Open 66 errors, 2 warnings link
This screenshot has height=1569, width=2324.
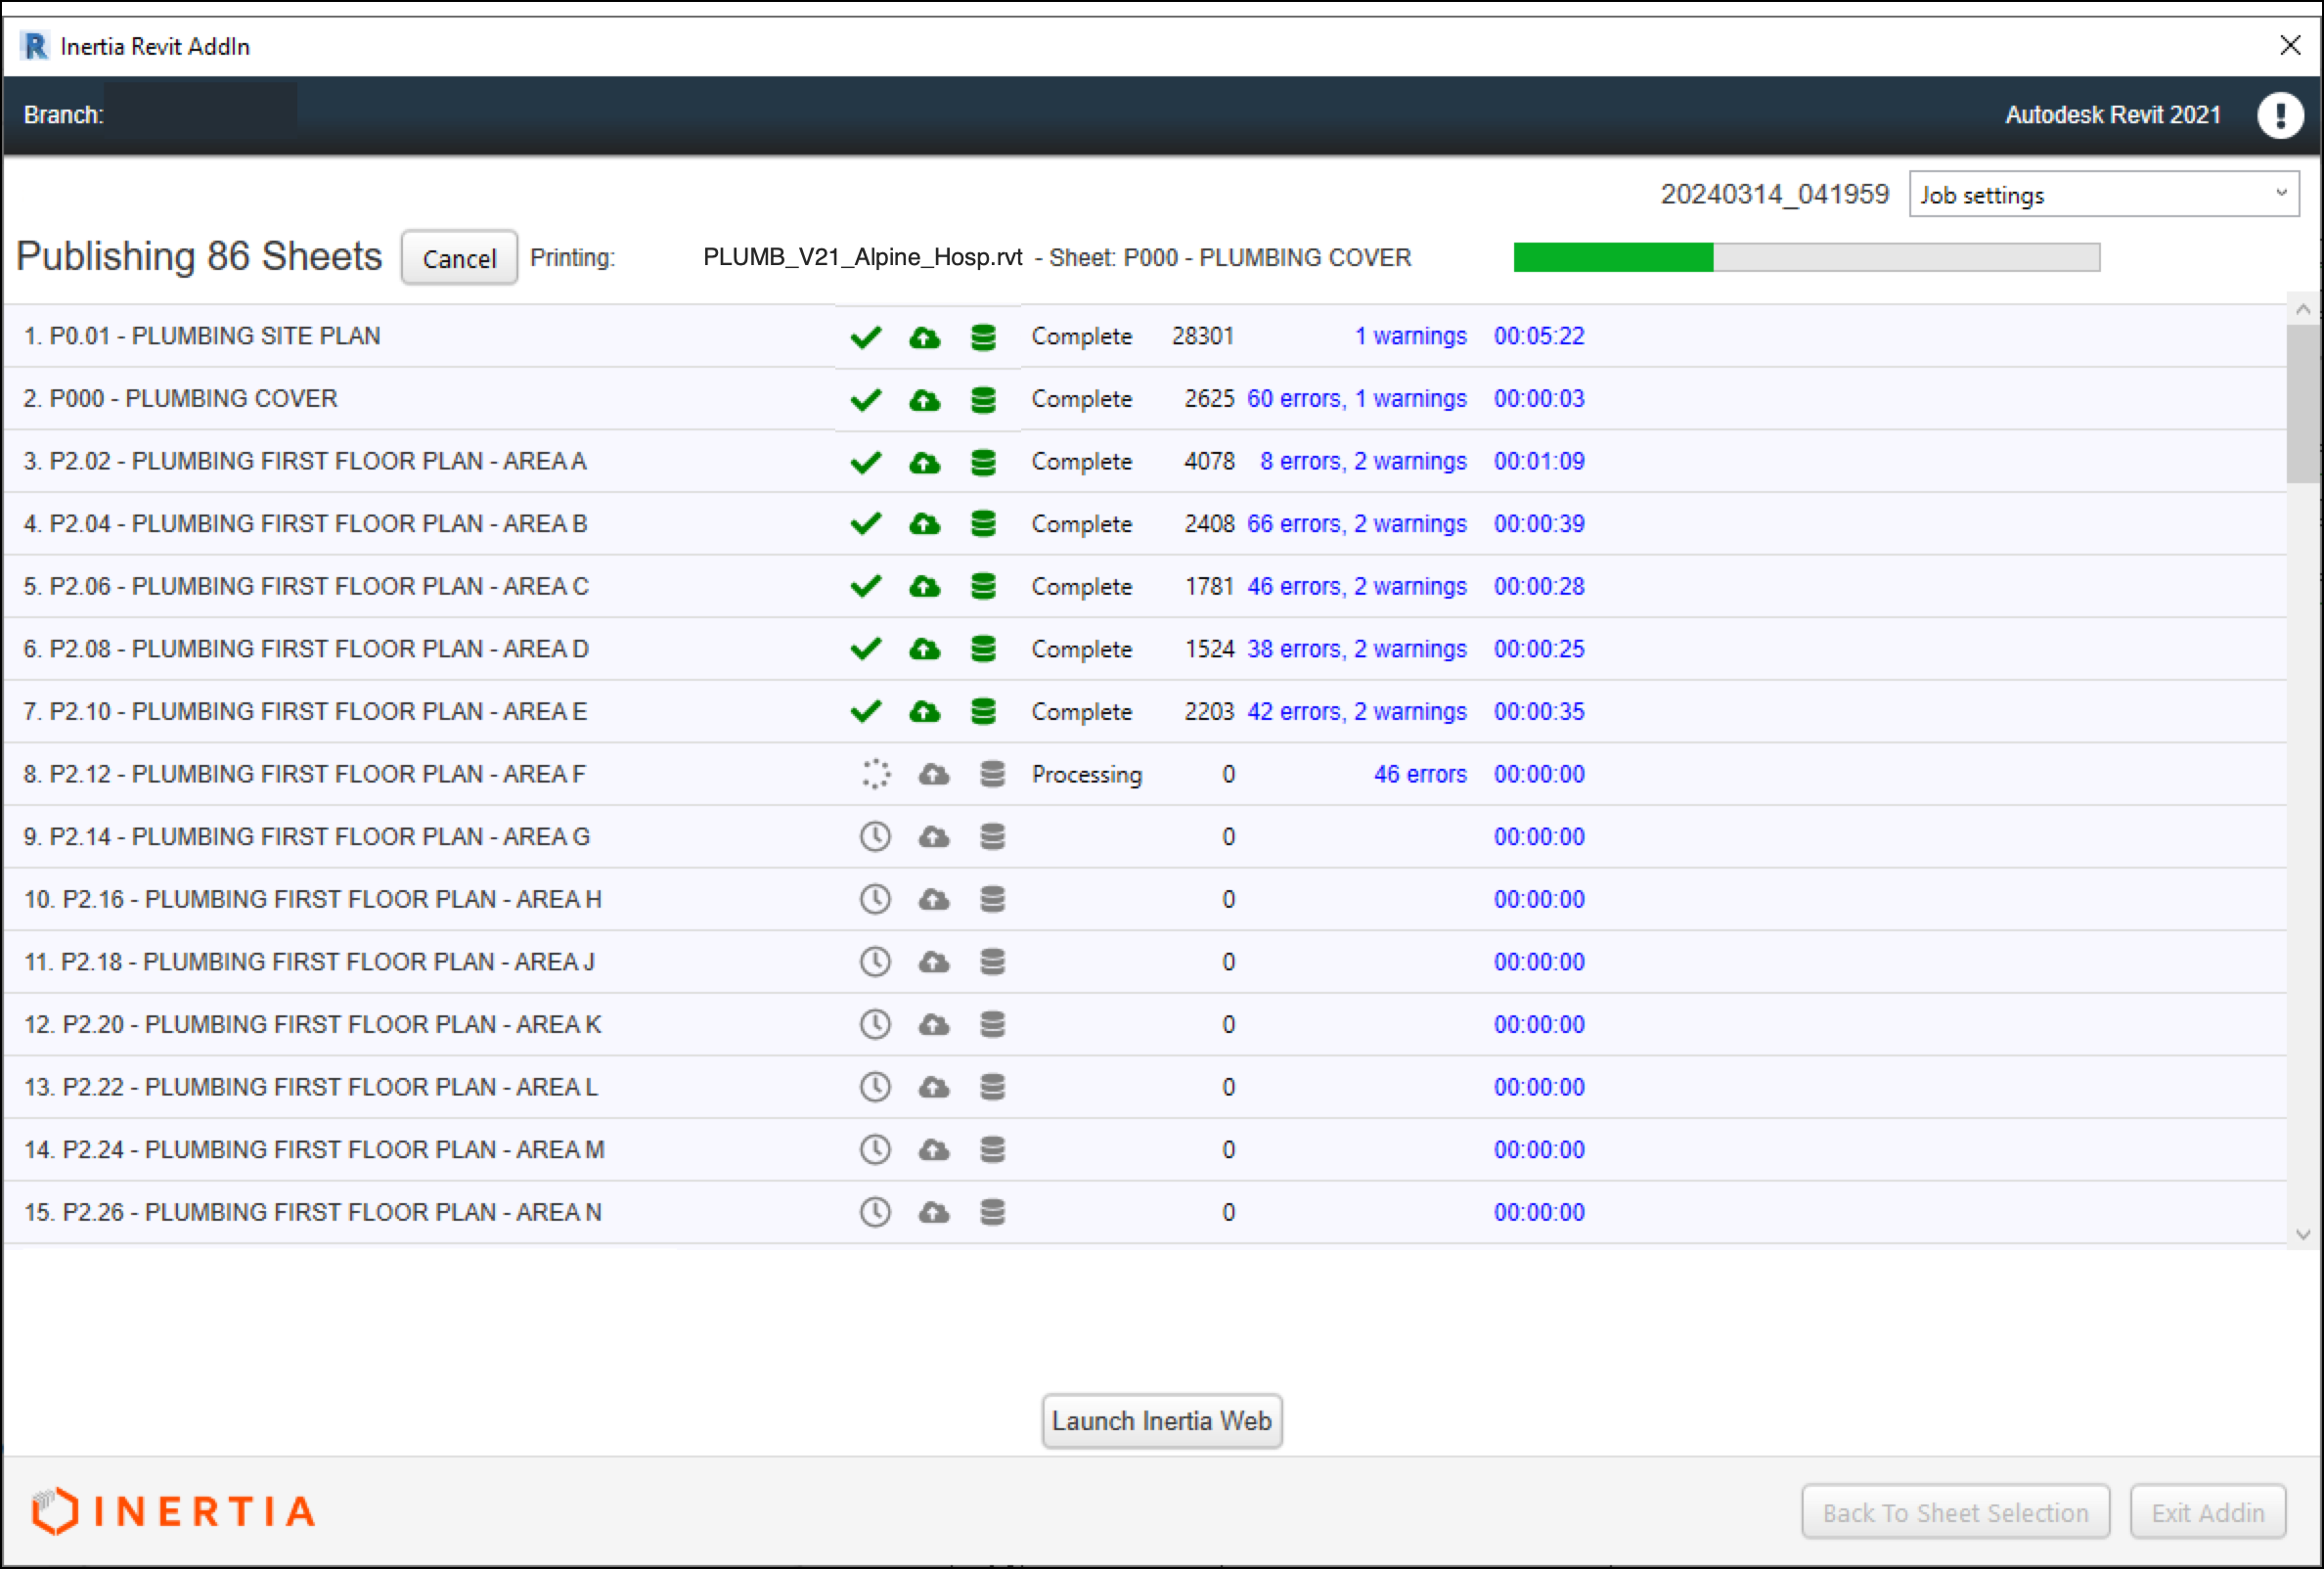(1356, 524)
